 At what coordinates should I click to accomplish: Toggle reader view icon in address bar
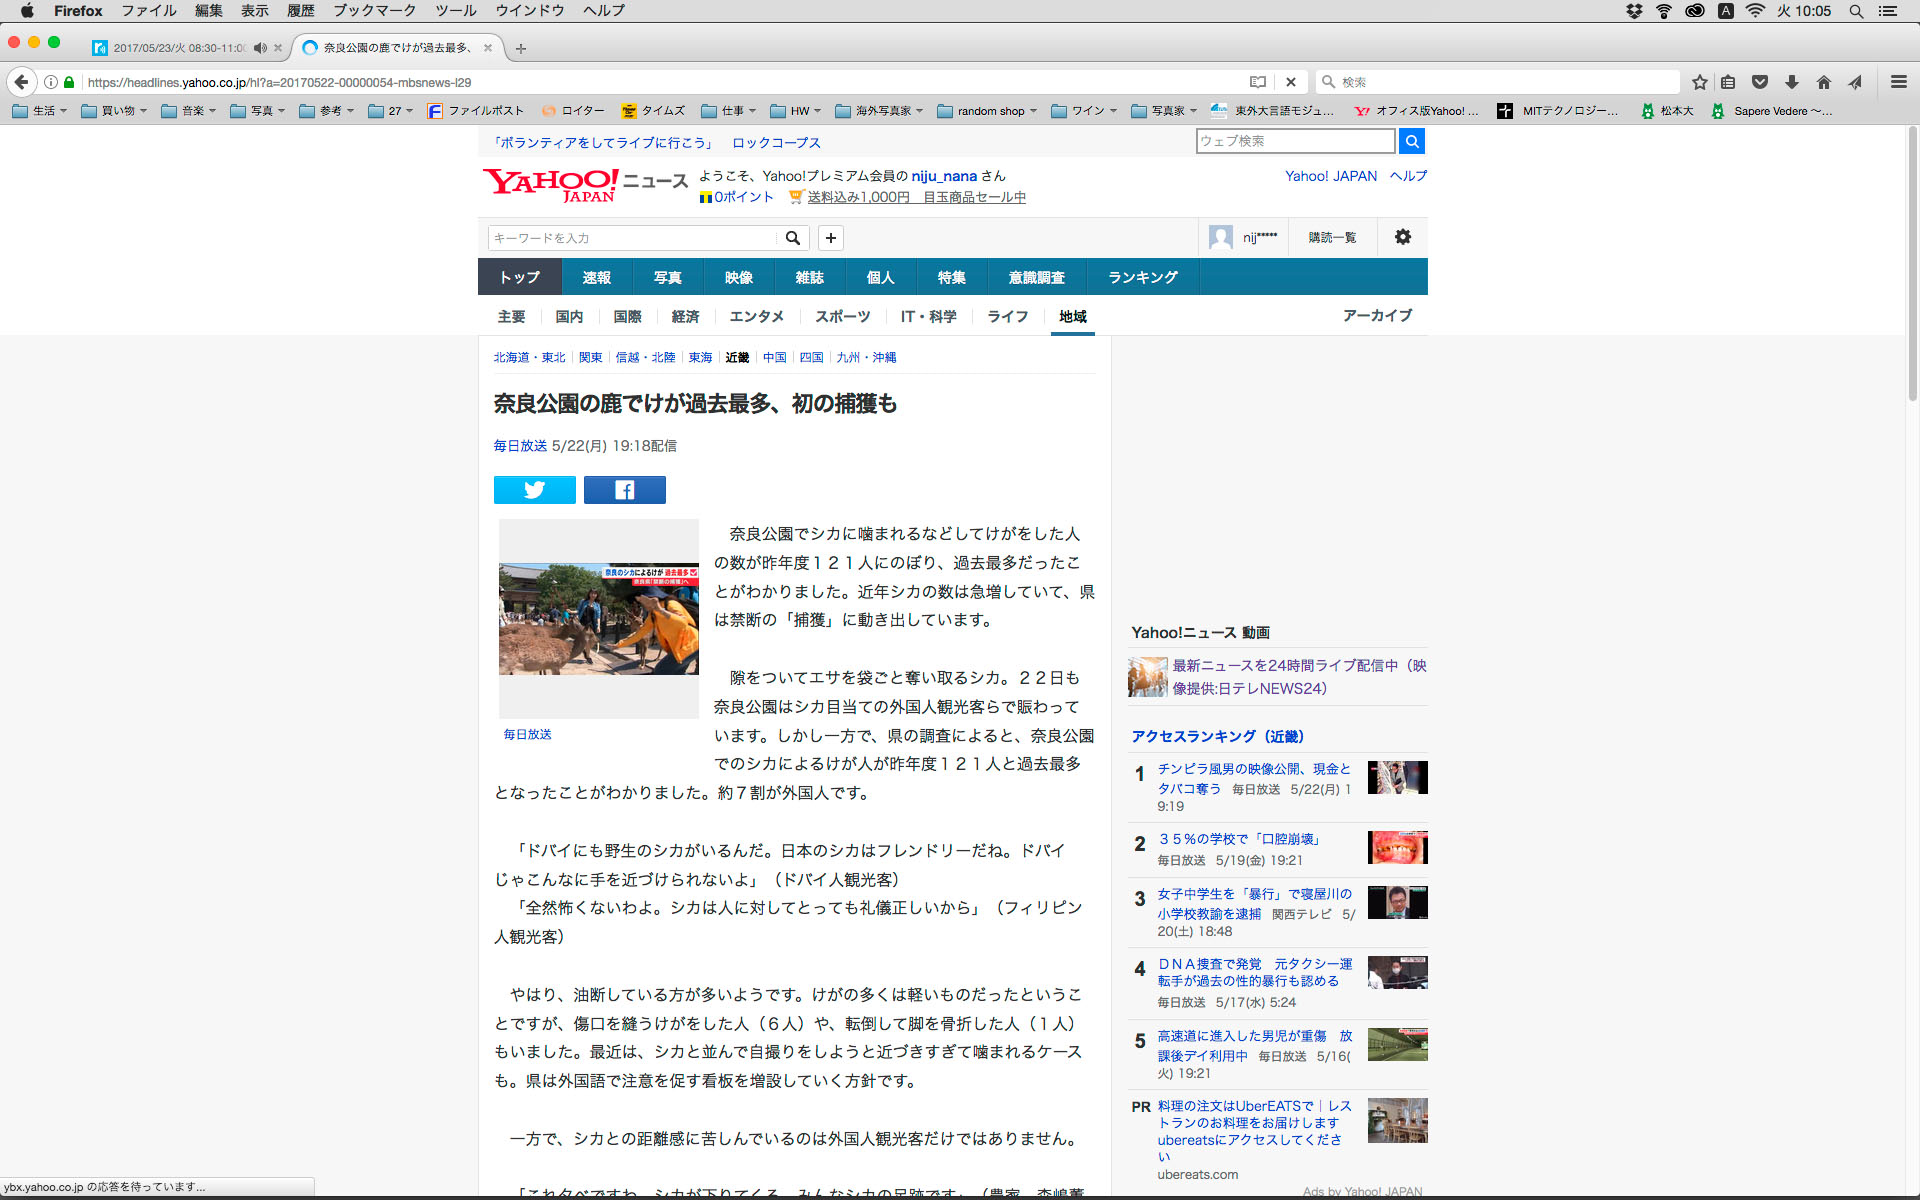[x=1258, y=82]
